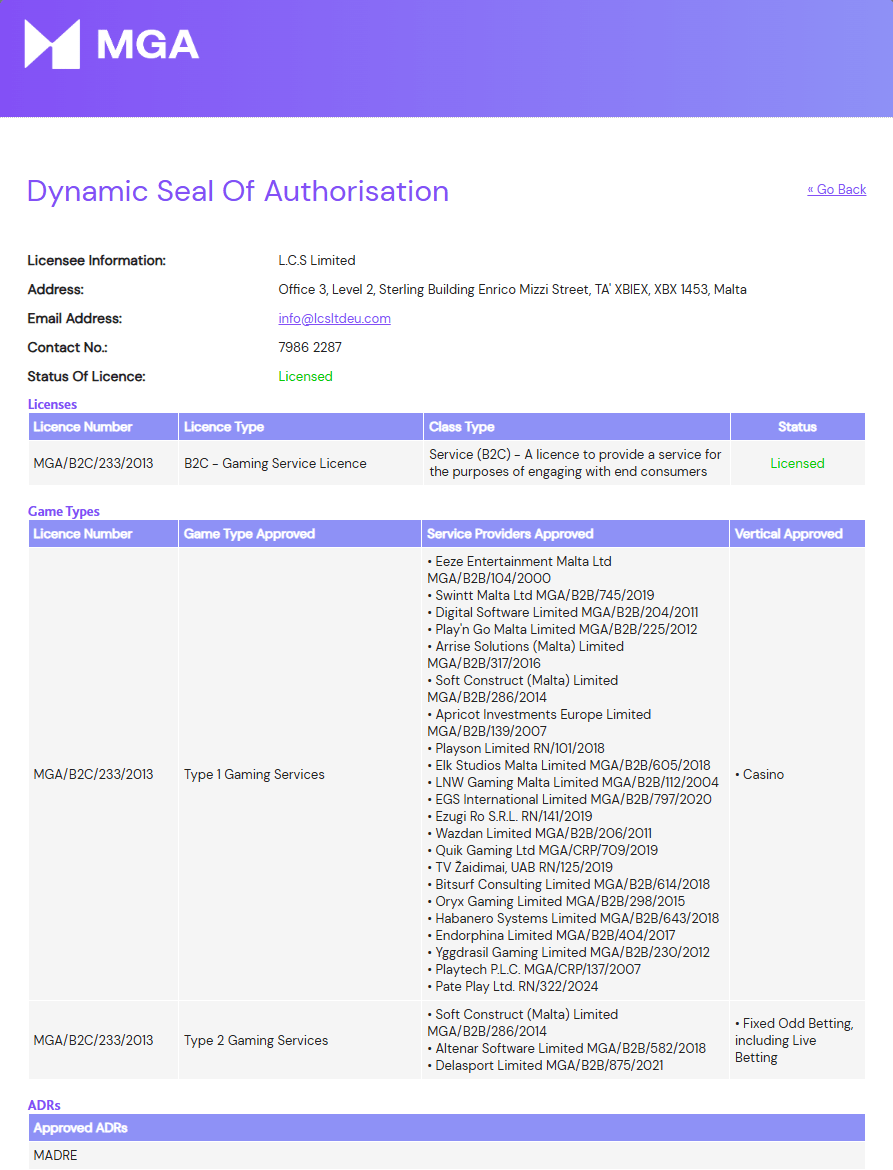Click the Class Type column header
The width and height of the screenshot is (893, 1170).
coord(462,427)
